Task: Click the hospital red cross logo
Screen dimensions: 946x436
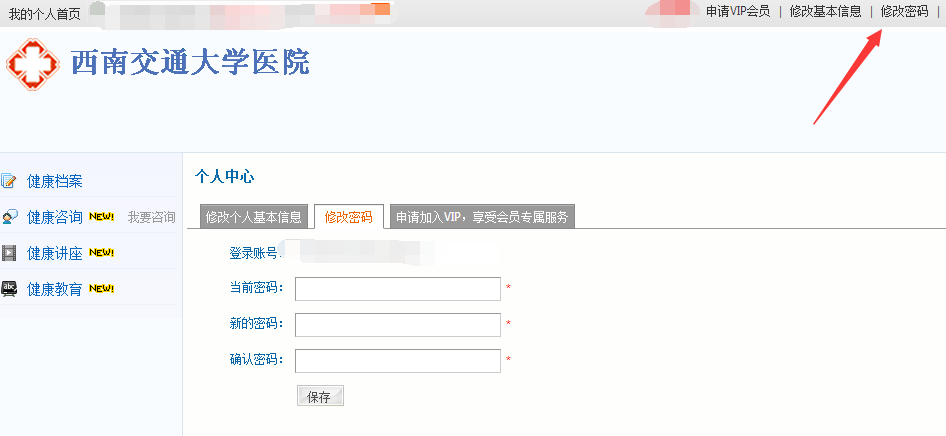Action: coord(33,64)
